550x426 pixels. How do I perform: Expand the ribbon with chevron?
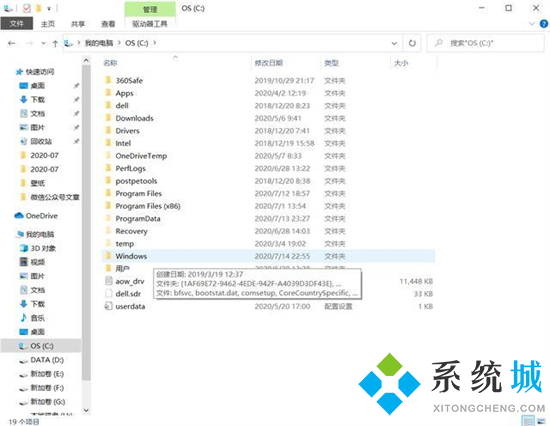click(532, 24)
